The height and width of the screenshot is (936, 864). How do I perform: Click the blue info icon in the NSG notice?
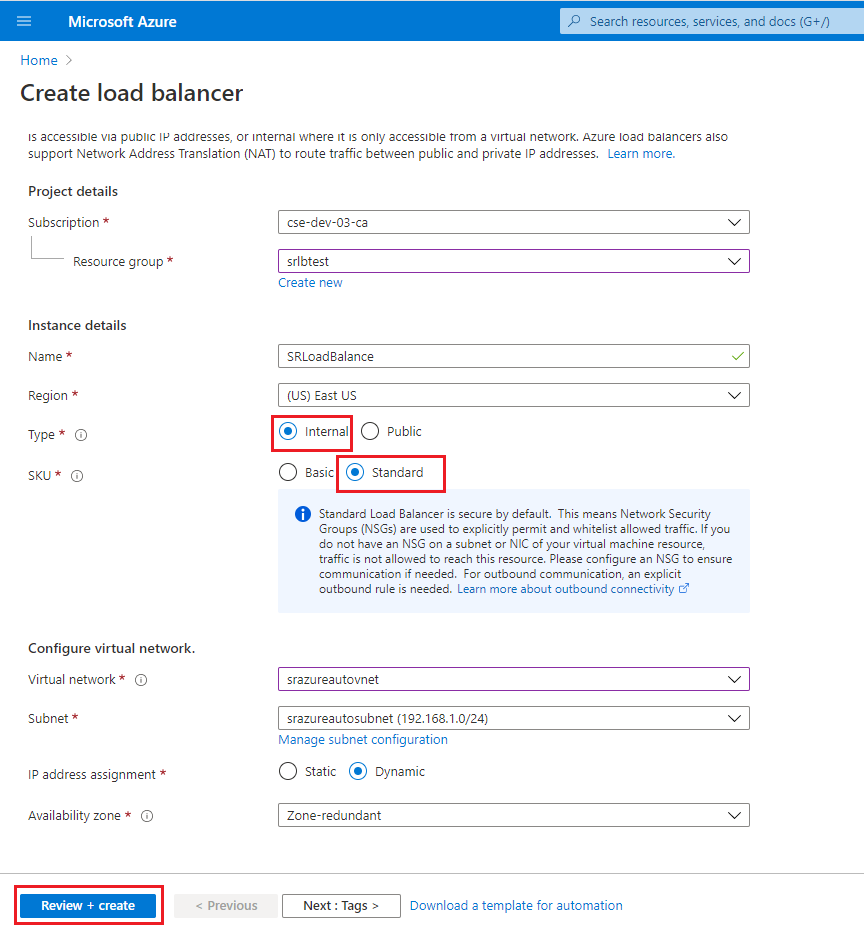pos(302,514)
